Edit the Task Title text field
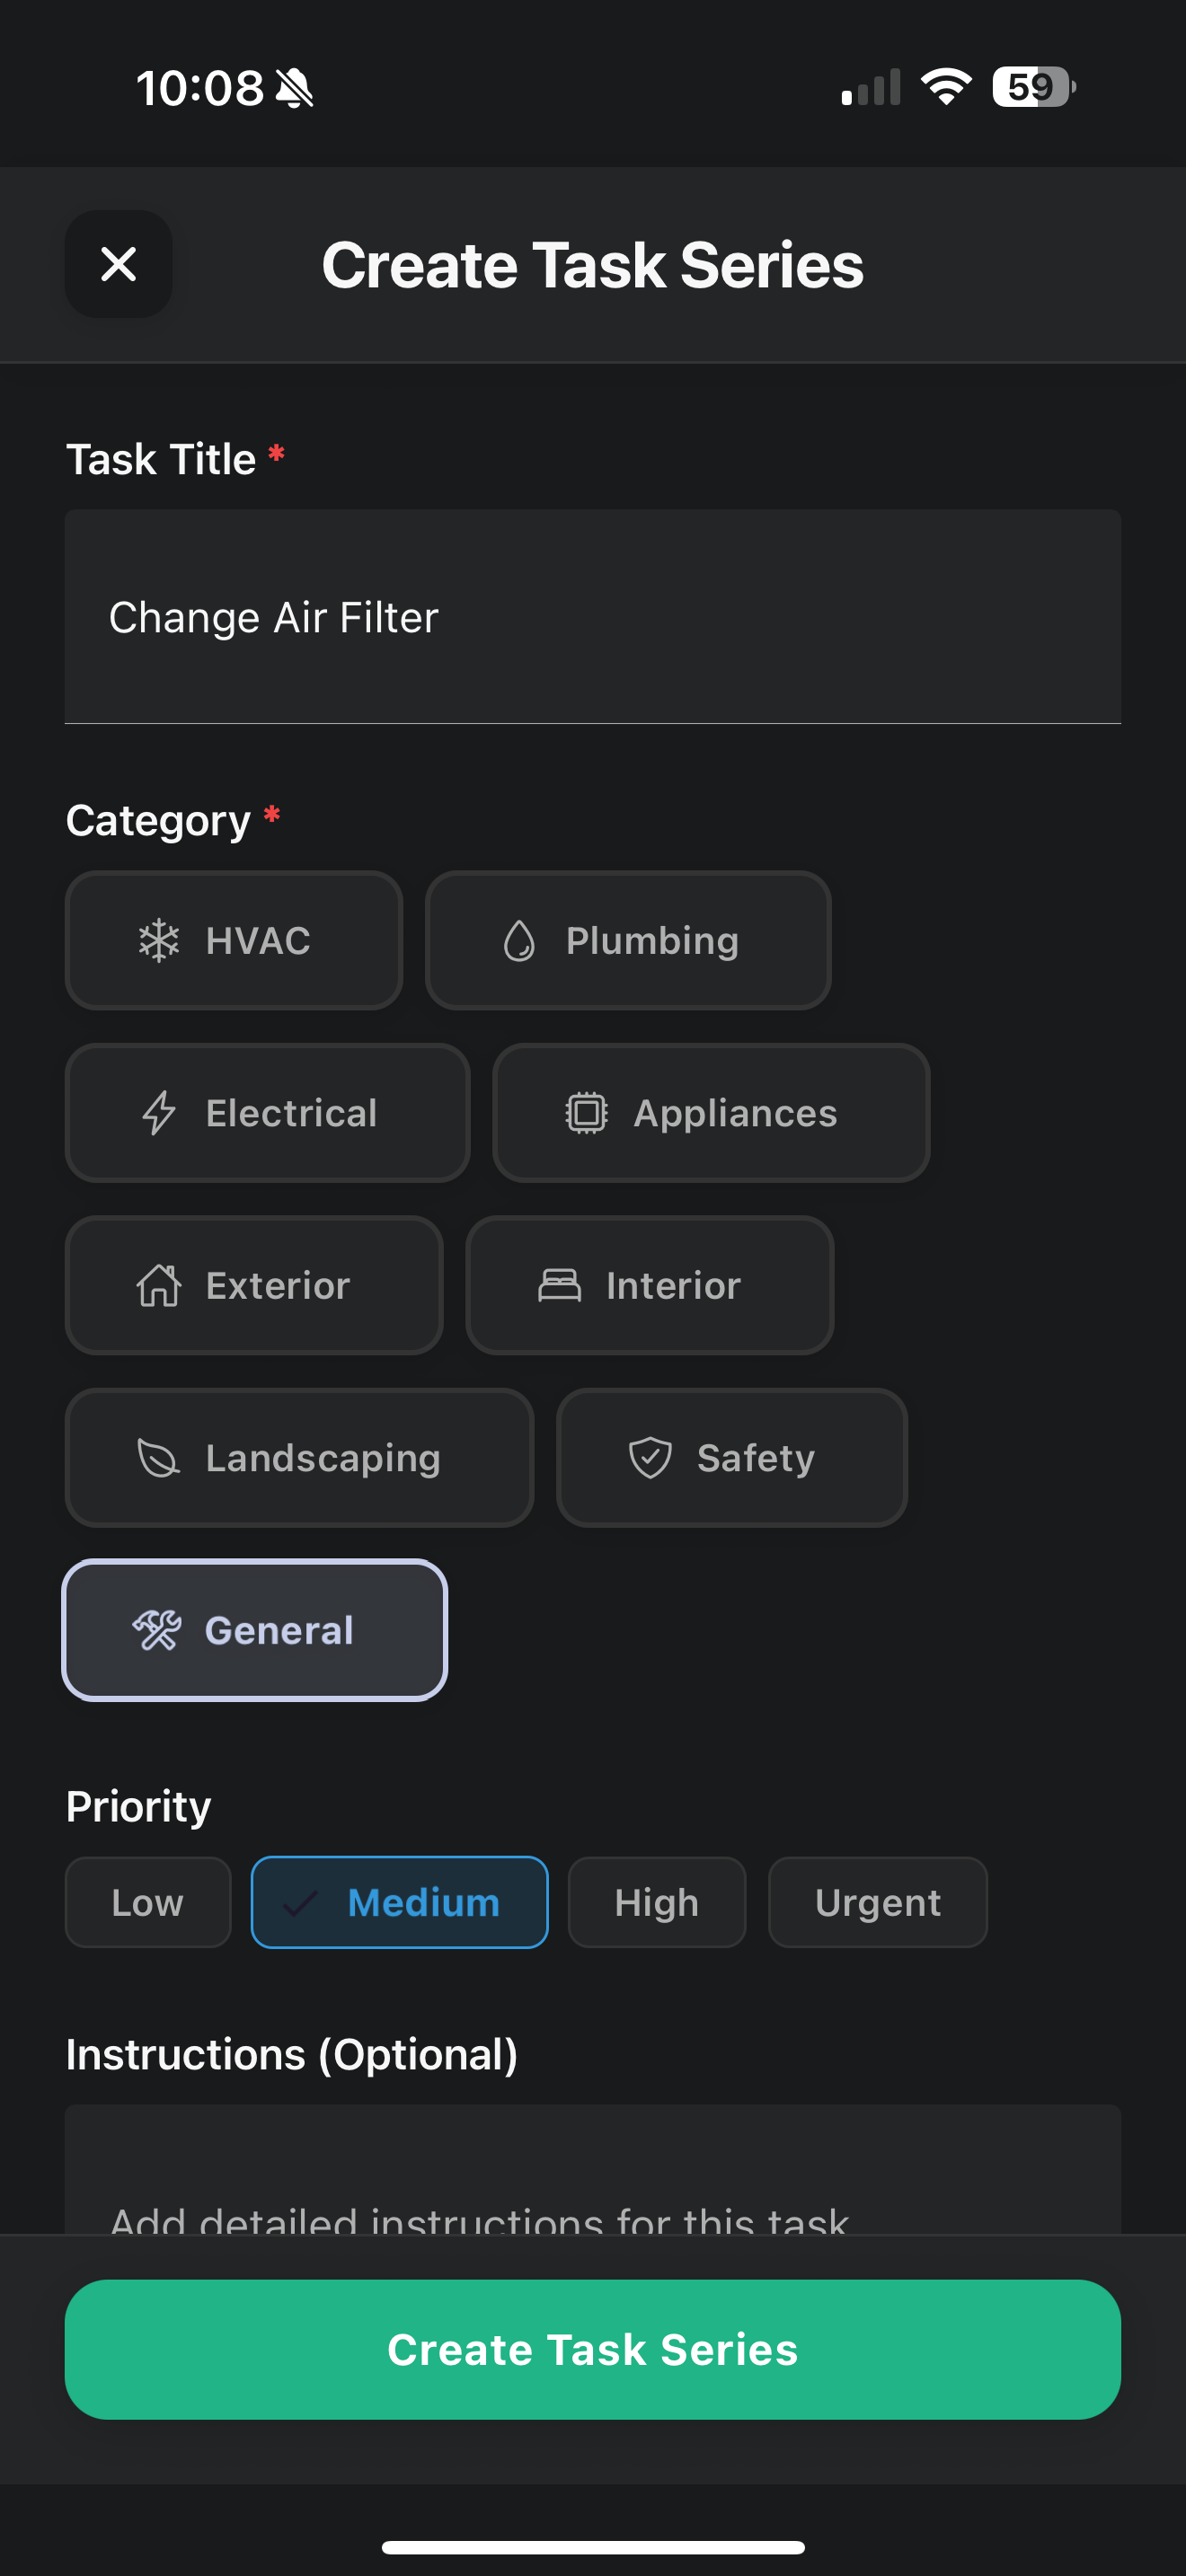 [x=592, y=617]
